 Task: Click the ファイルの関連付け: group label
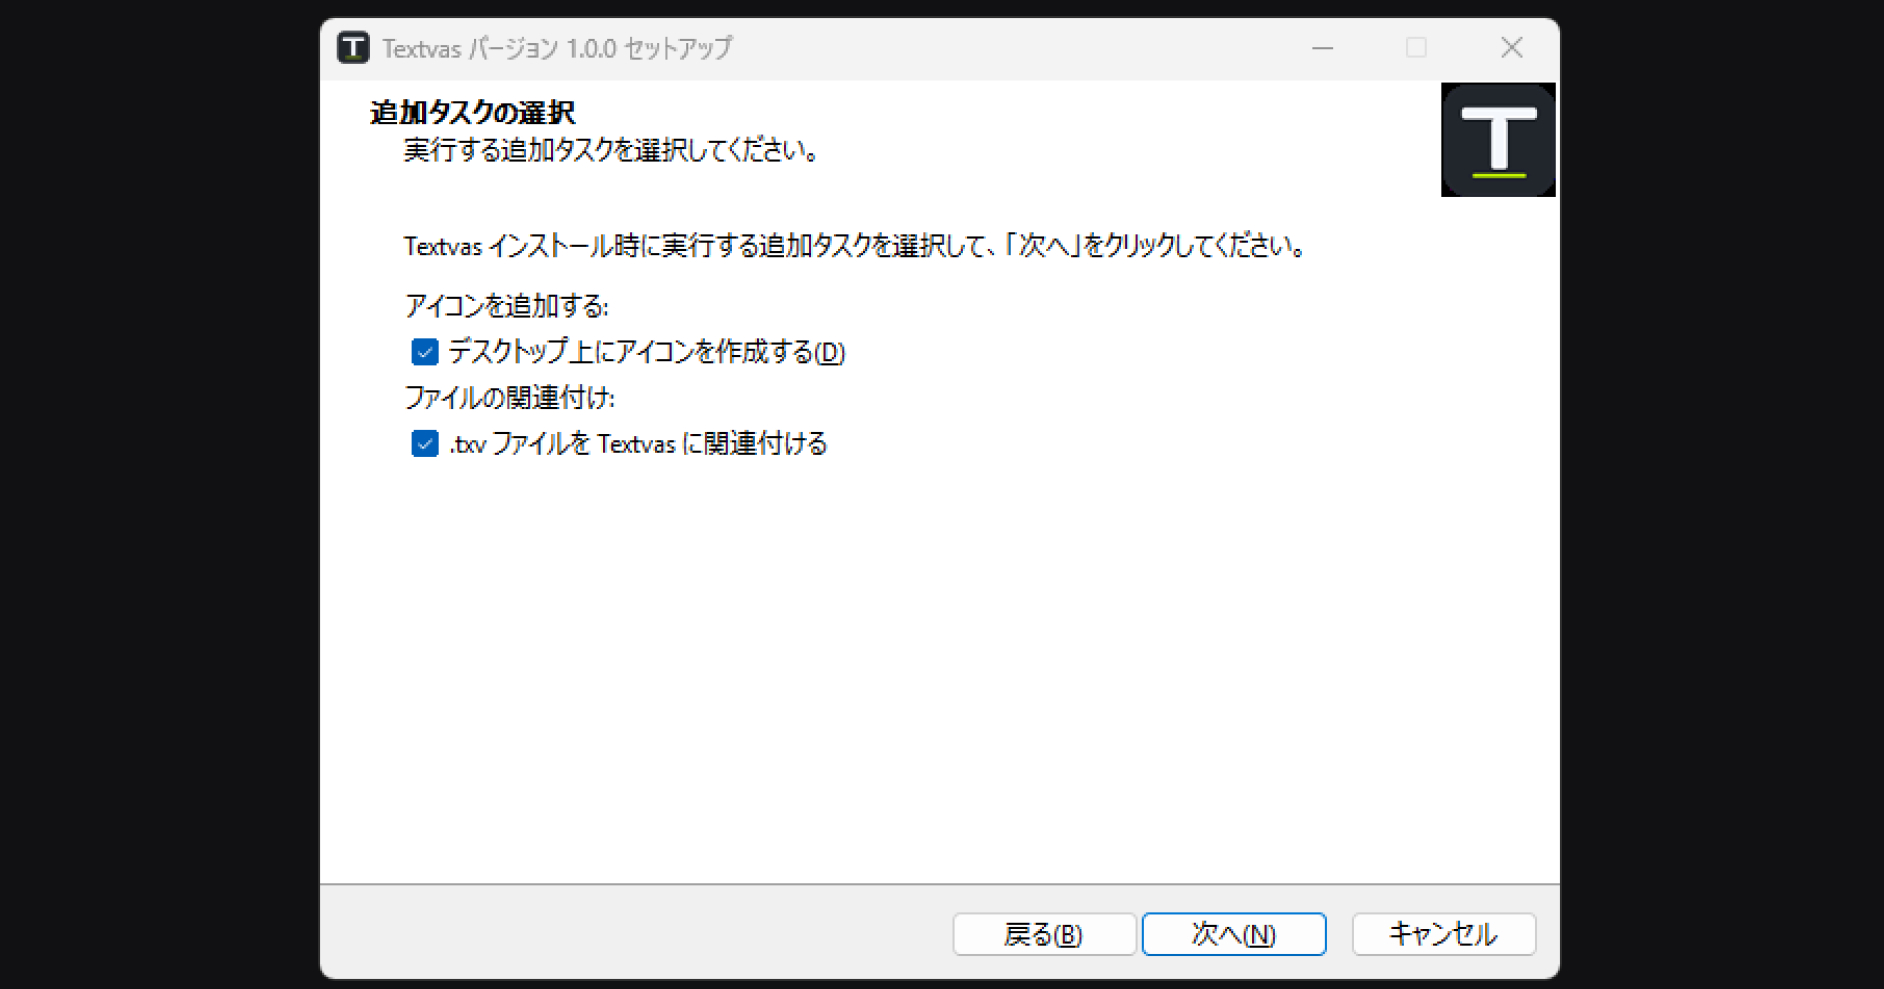click(509, 398)
